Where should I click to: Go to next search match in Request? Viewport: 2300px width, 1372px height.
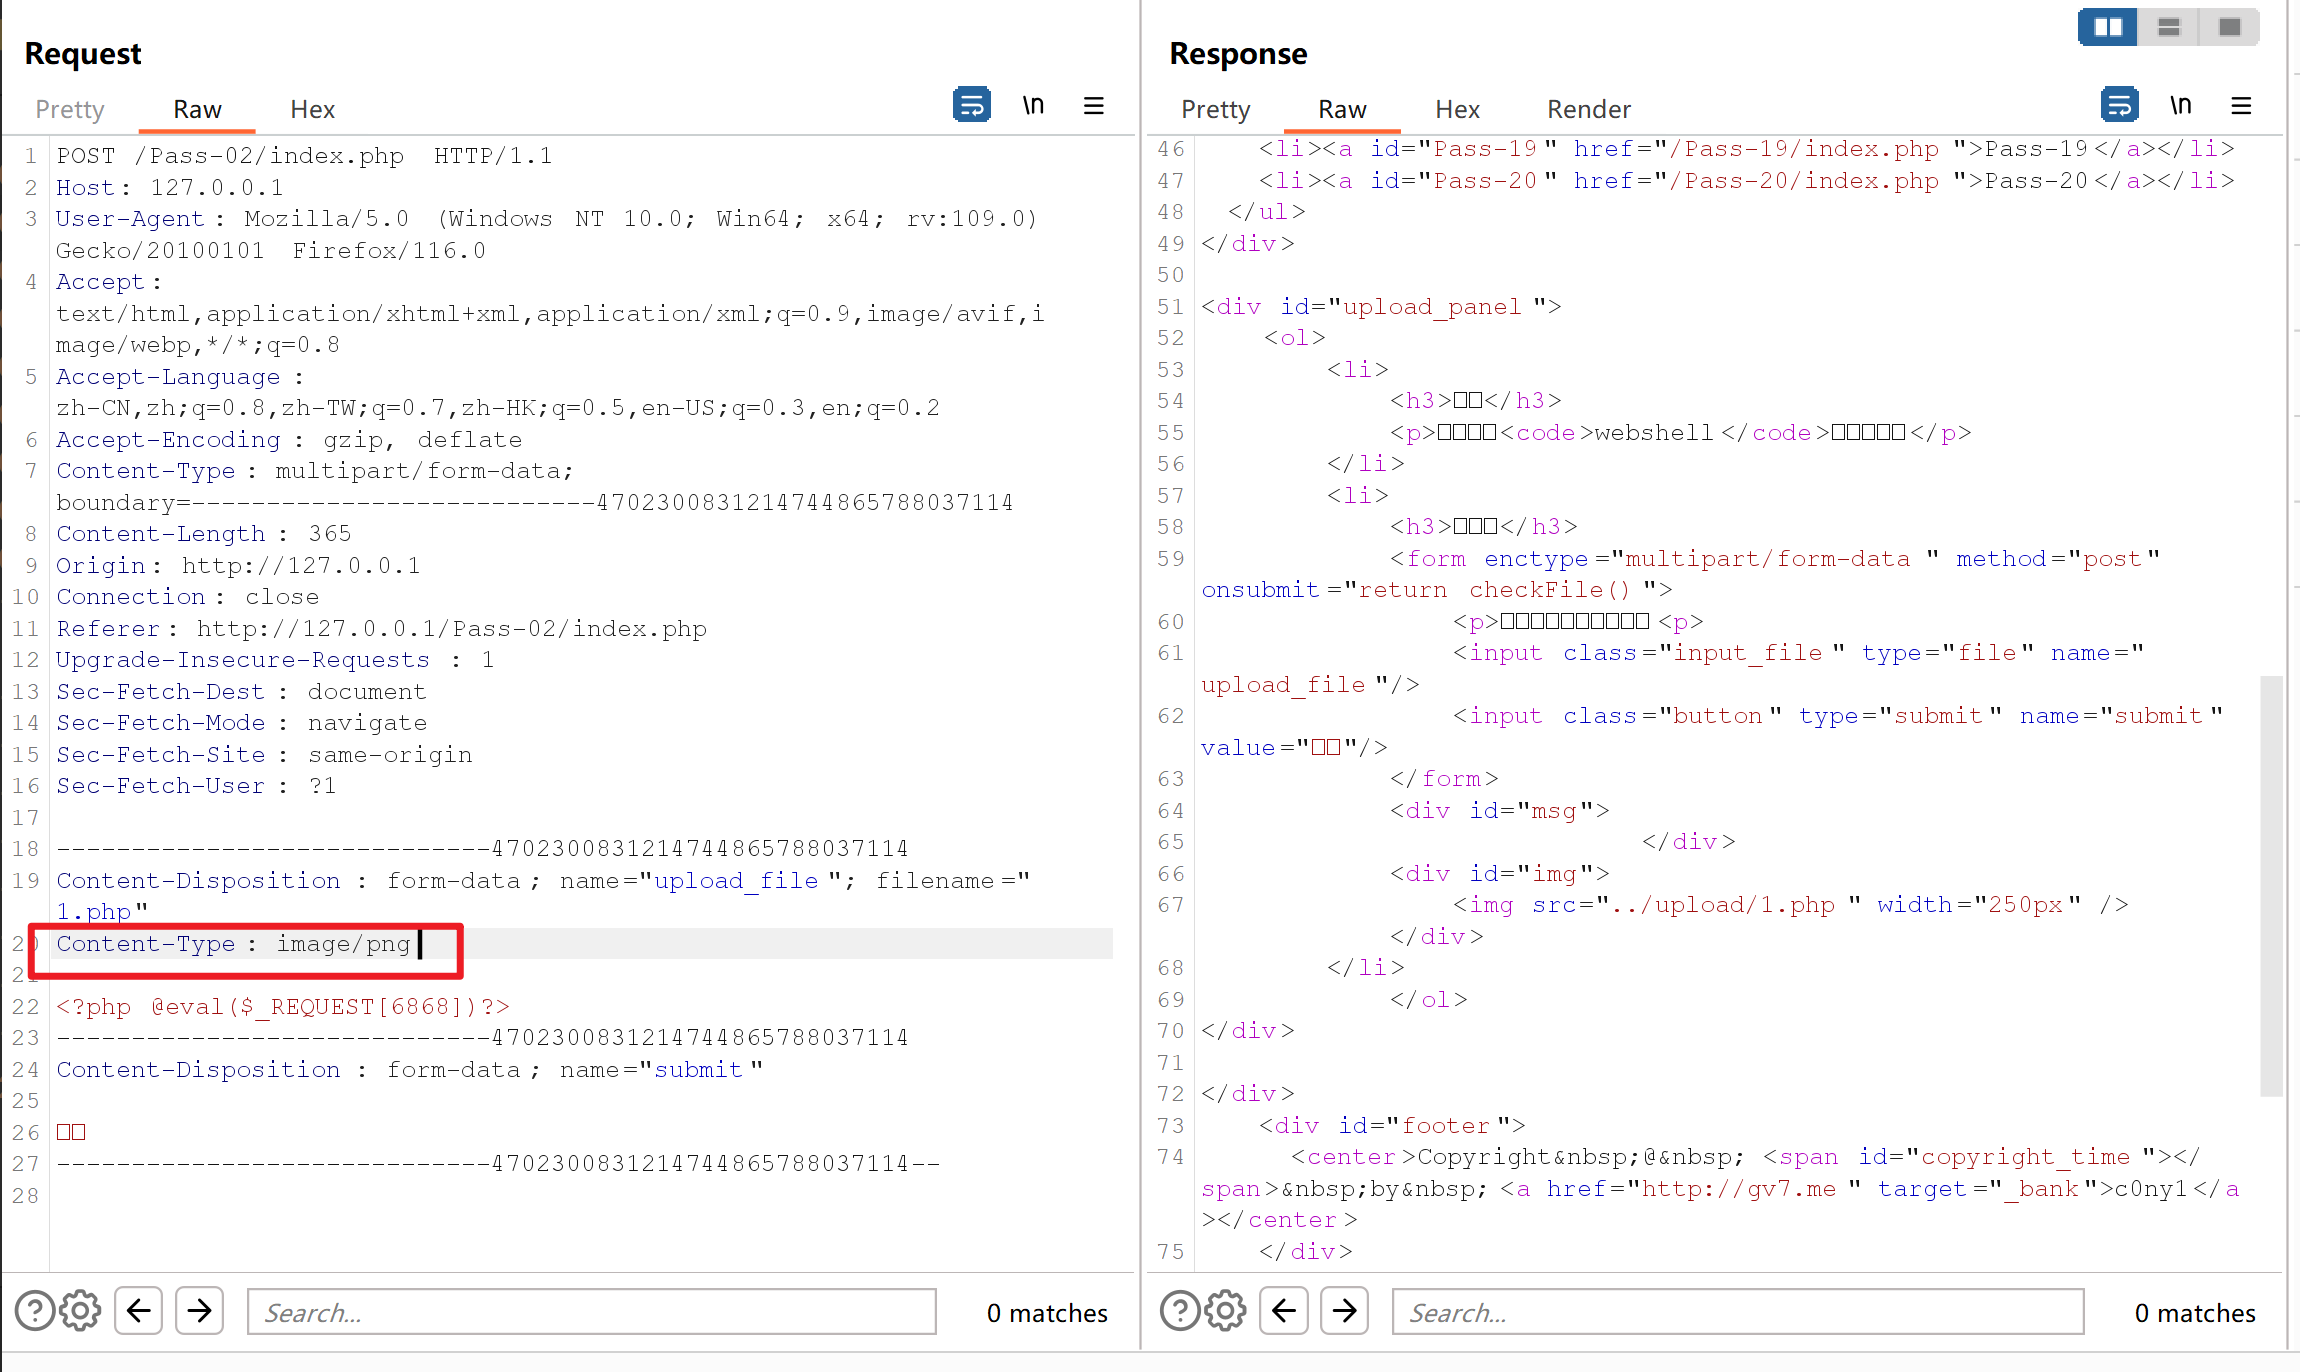click(200, 1311)
